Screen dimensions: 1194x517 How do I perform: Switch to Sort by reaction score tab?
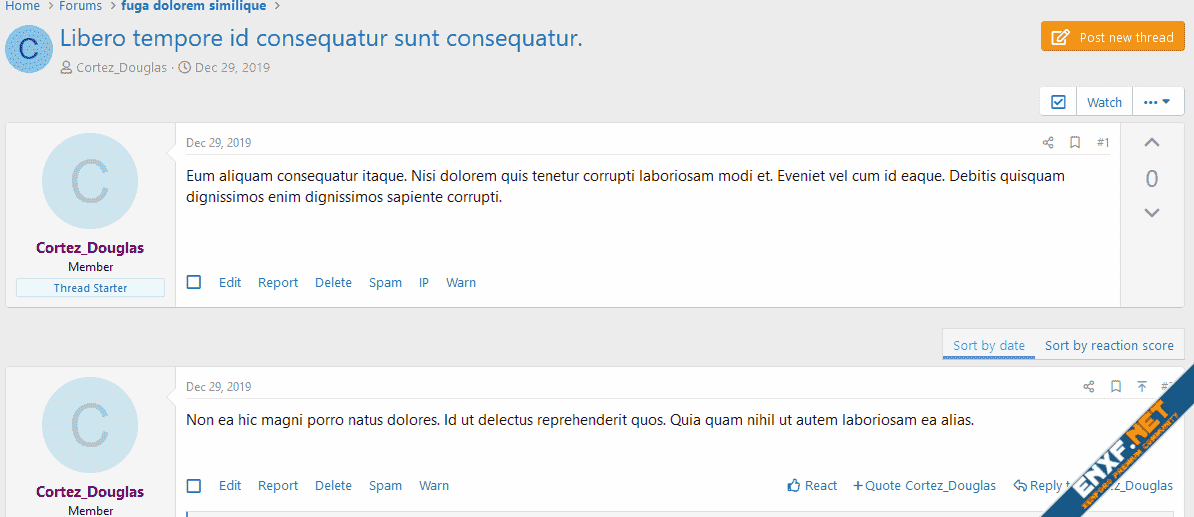click(x=1109, y=345)
